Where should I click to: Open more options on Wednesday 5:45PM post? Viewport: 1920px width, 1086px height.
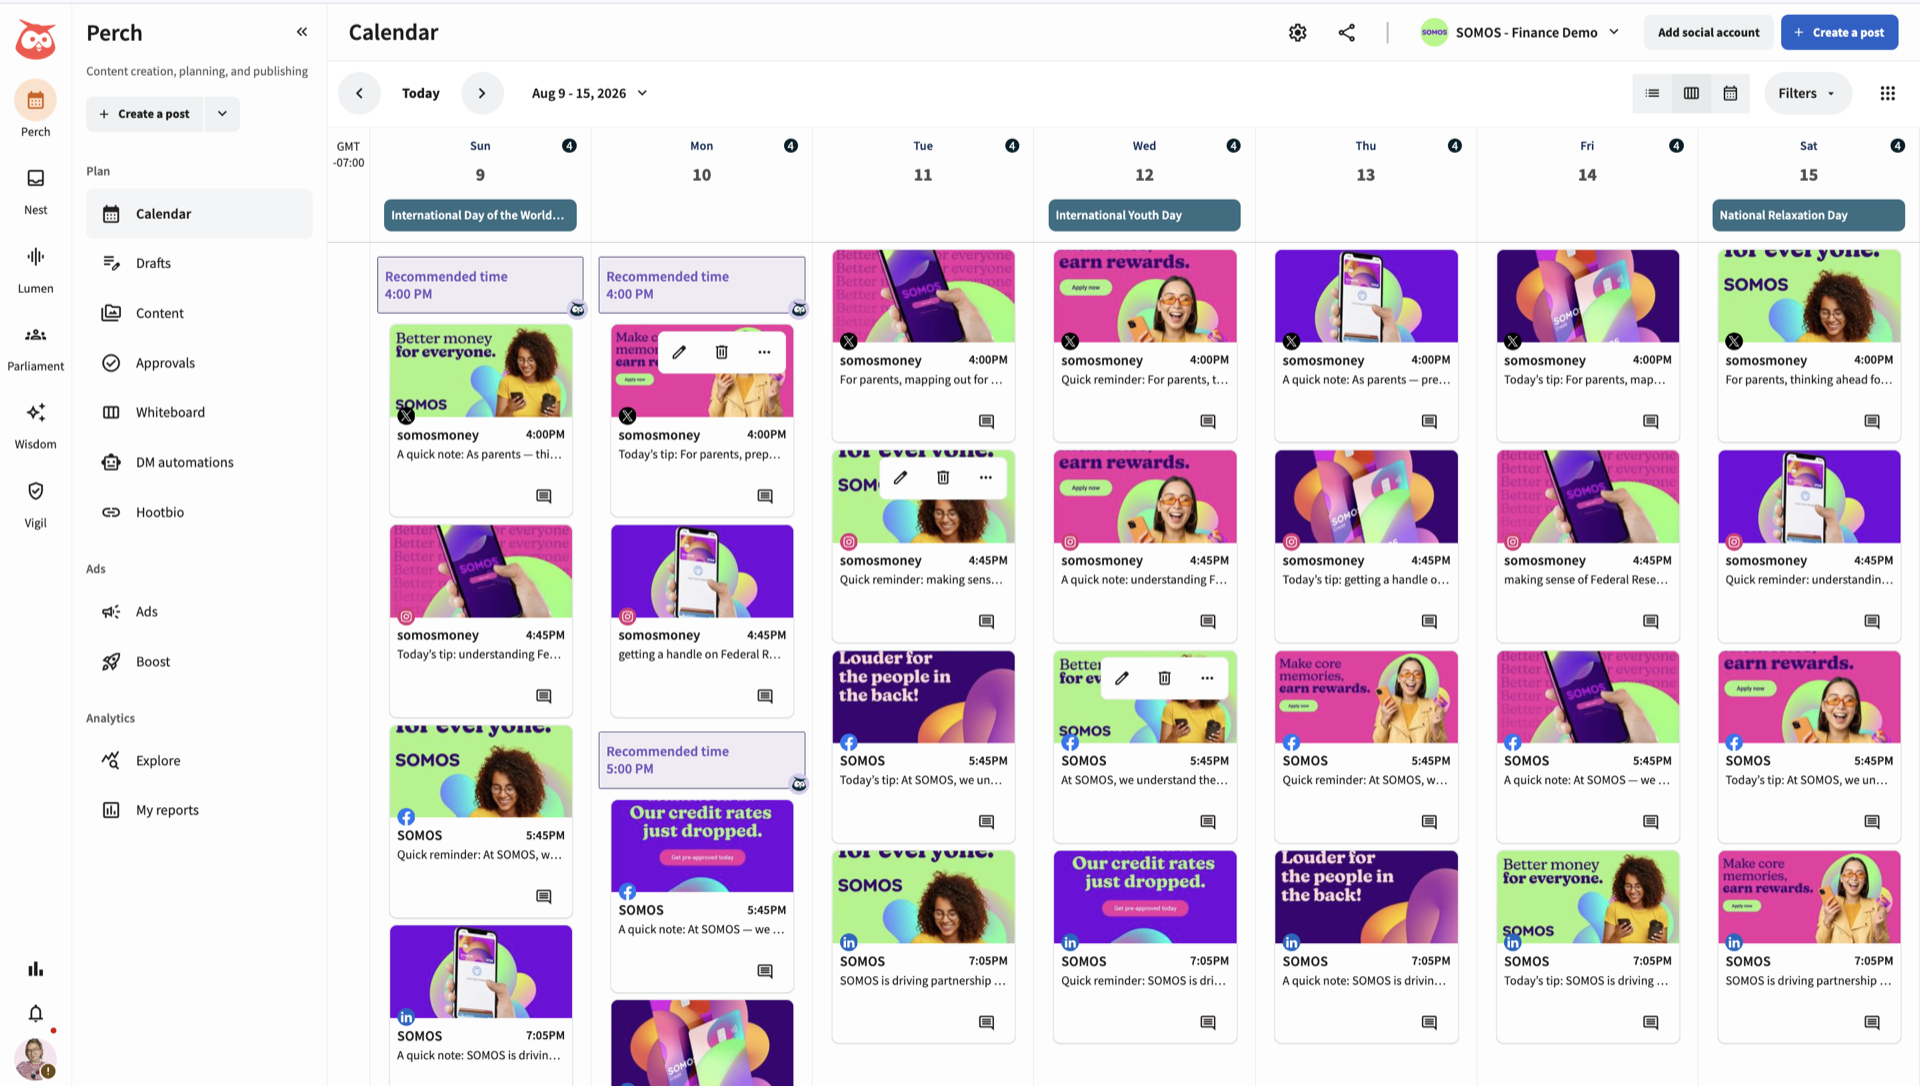(1207, 678)
